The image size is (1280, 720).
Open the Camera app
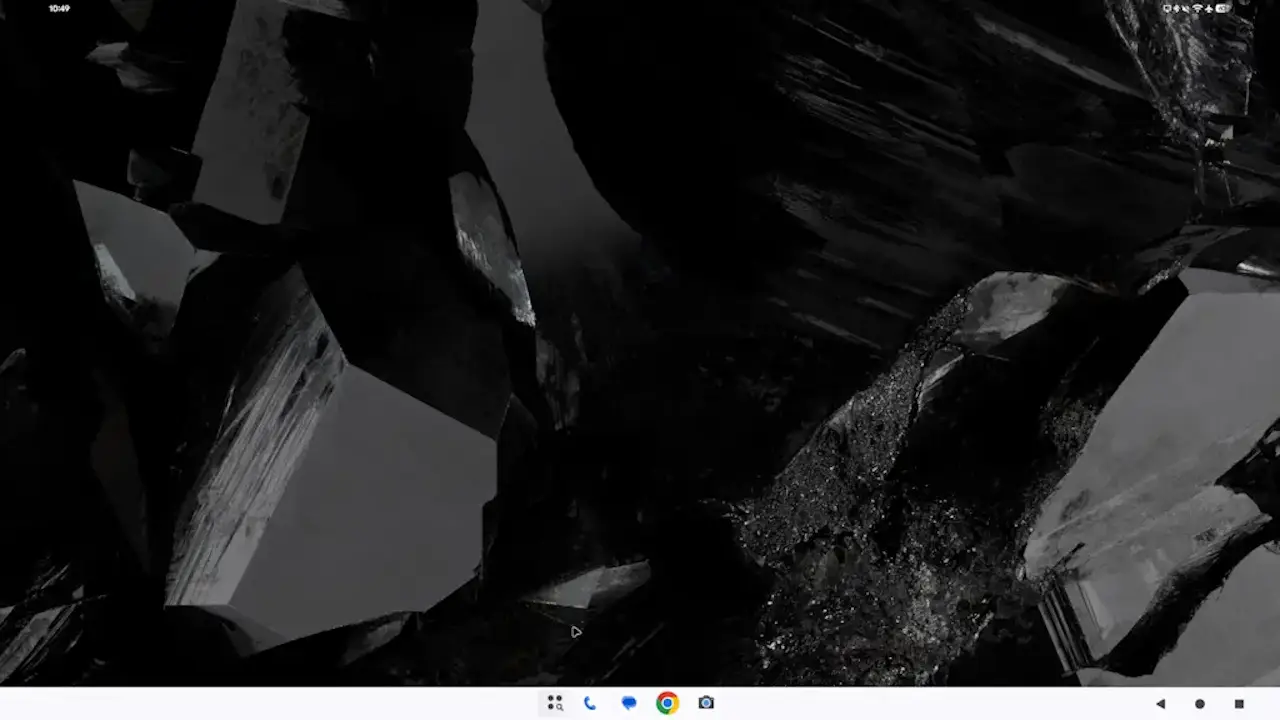706,703
